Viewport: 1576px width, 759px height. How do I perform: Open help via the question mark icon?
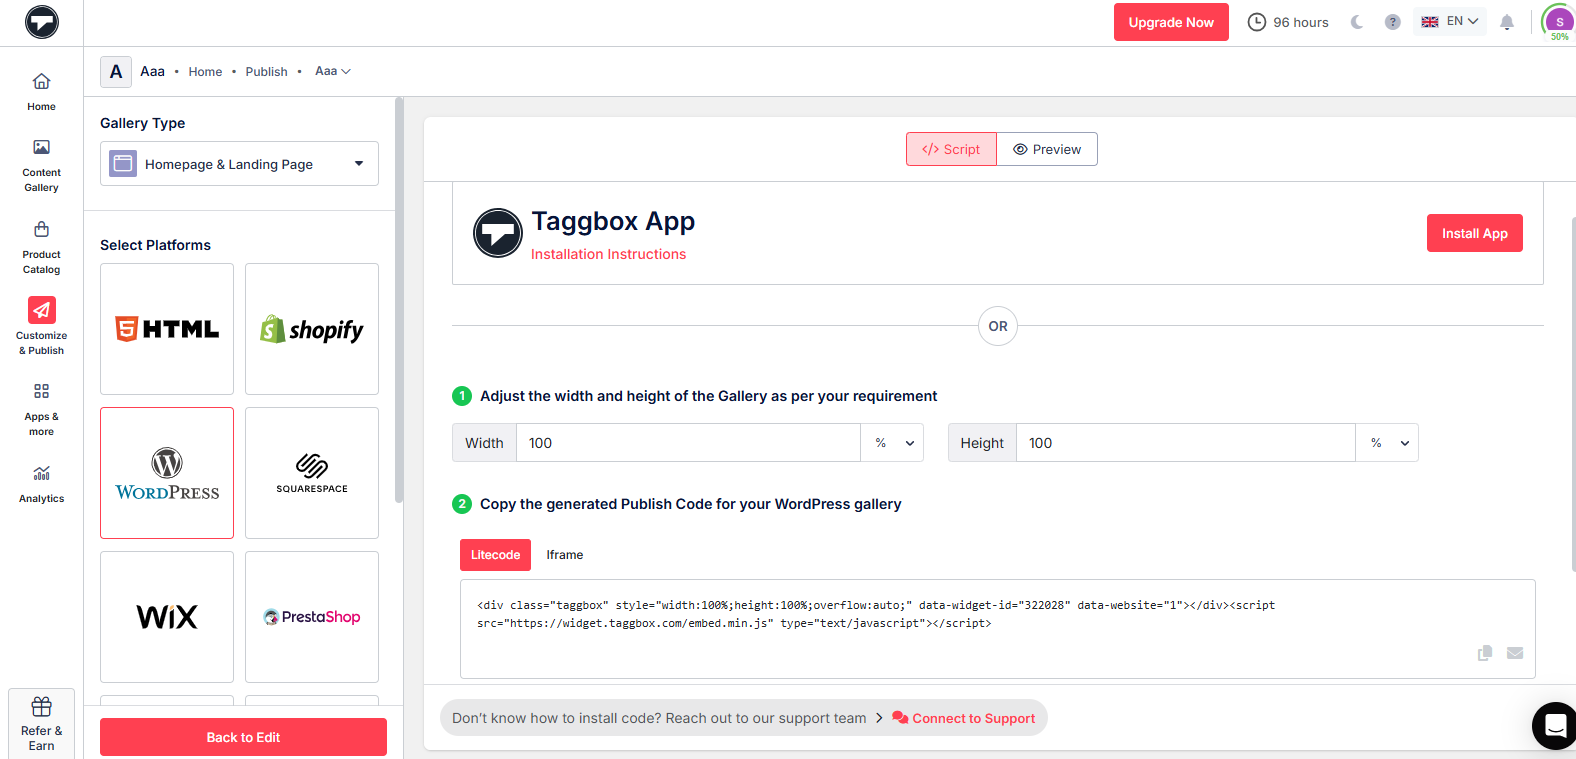pyautogui.click(x=1392, y=22)
